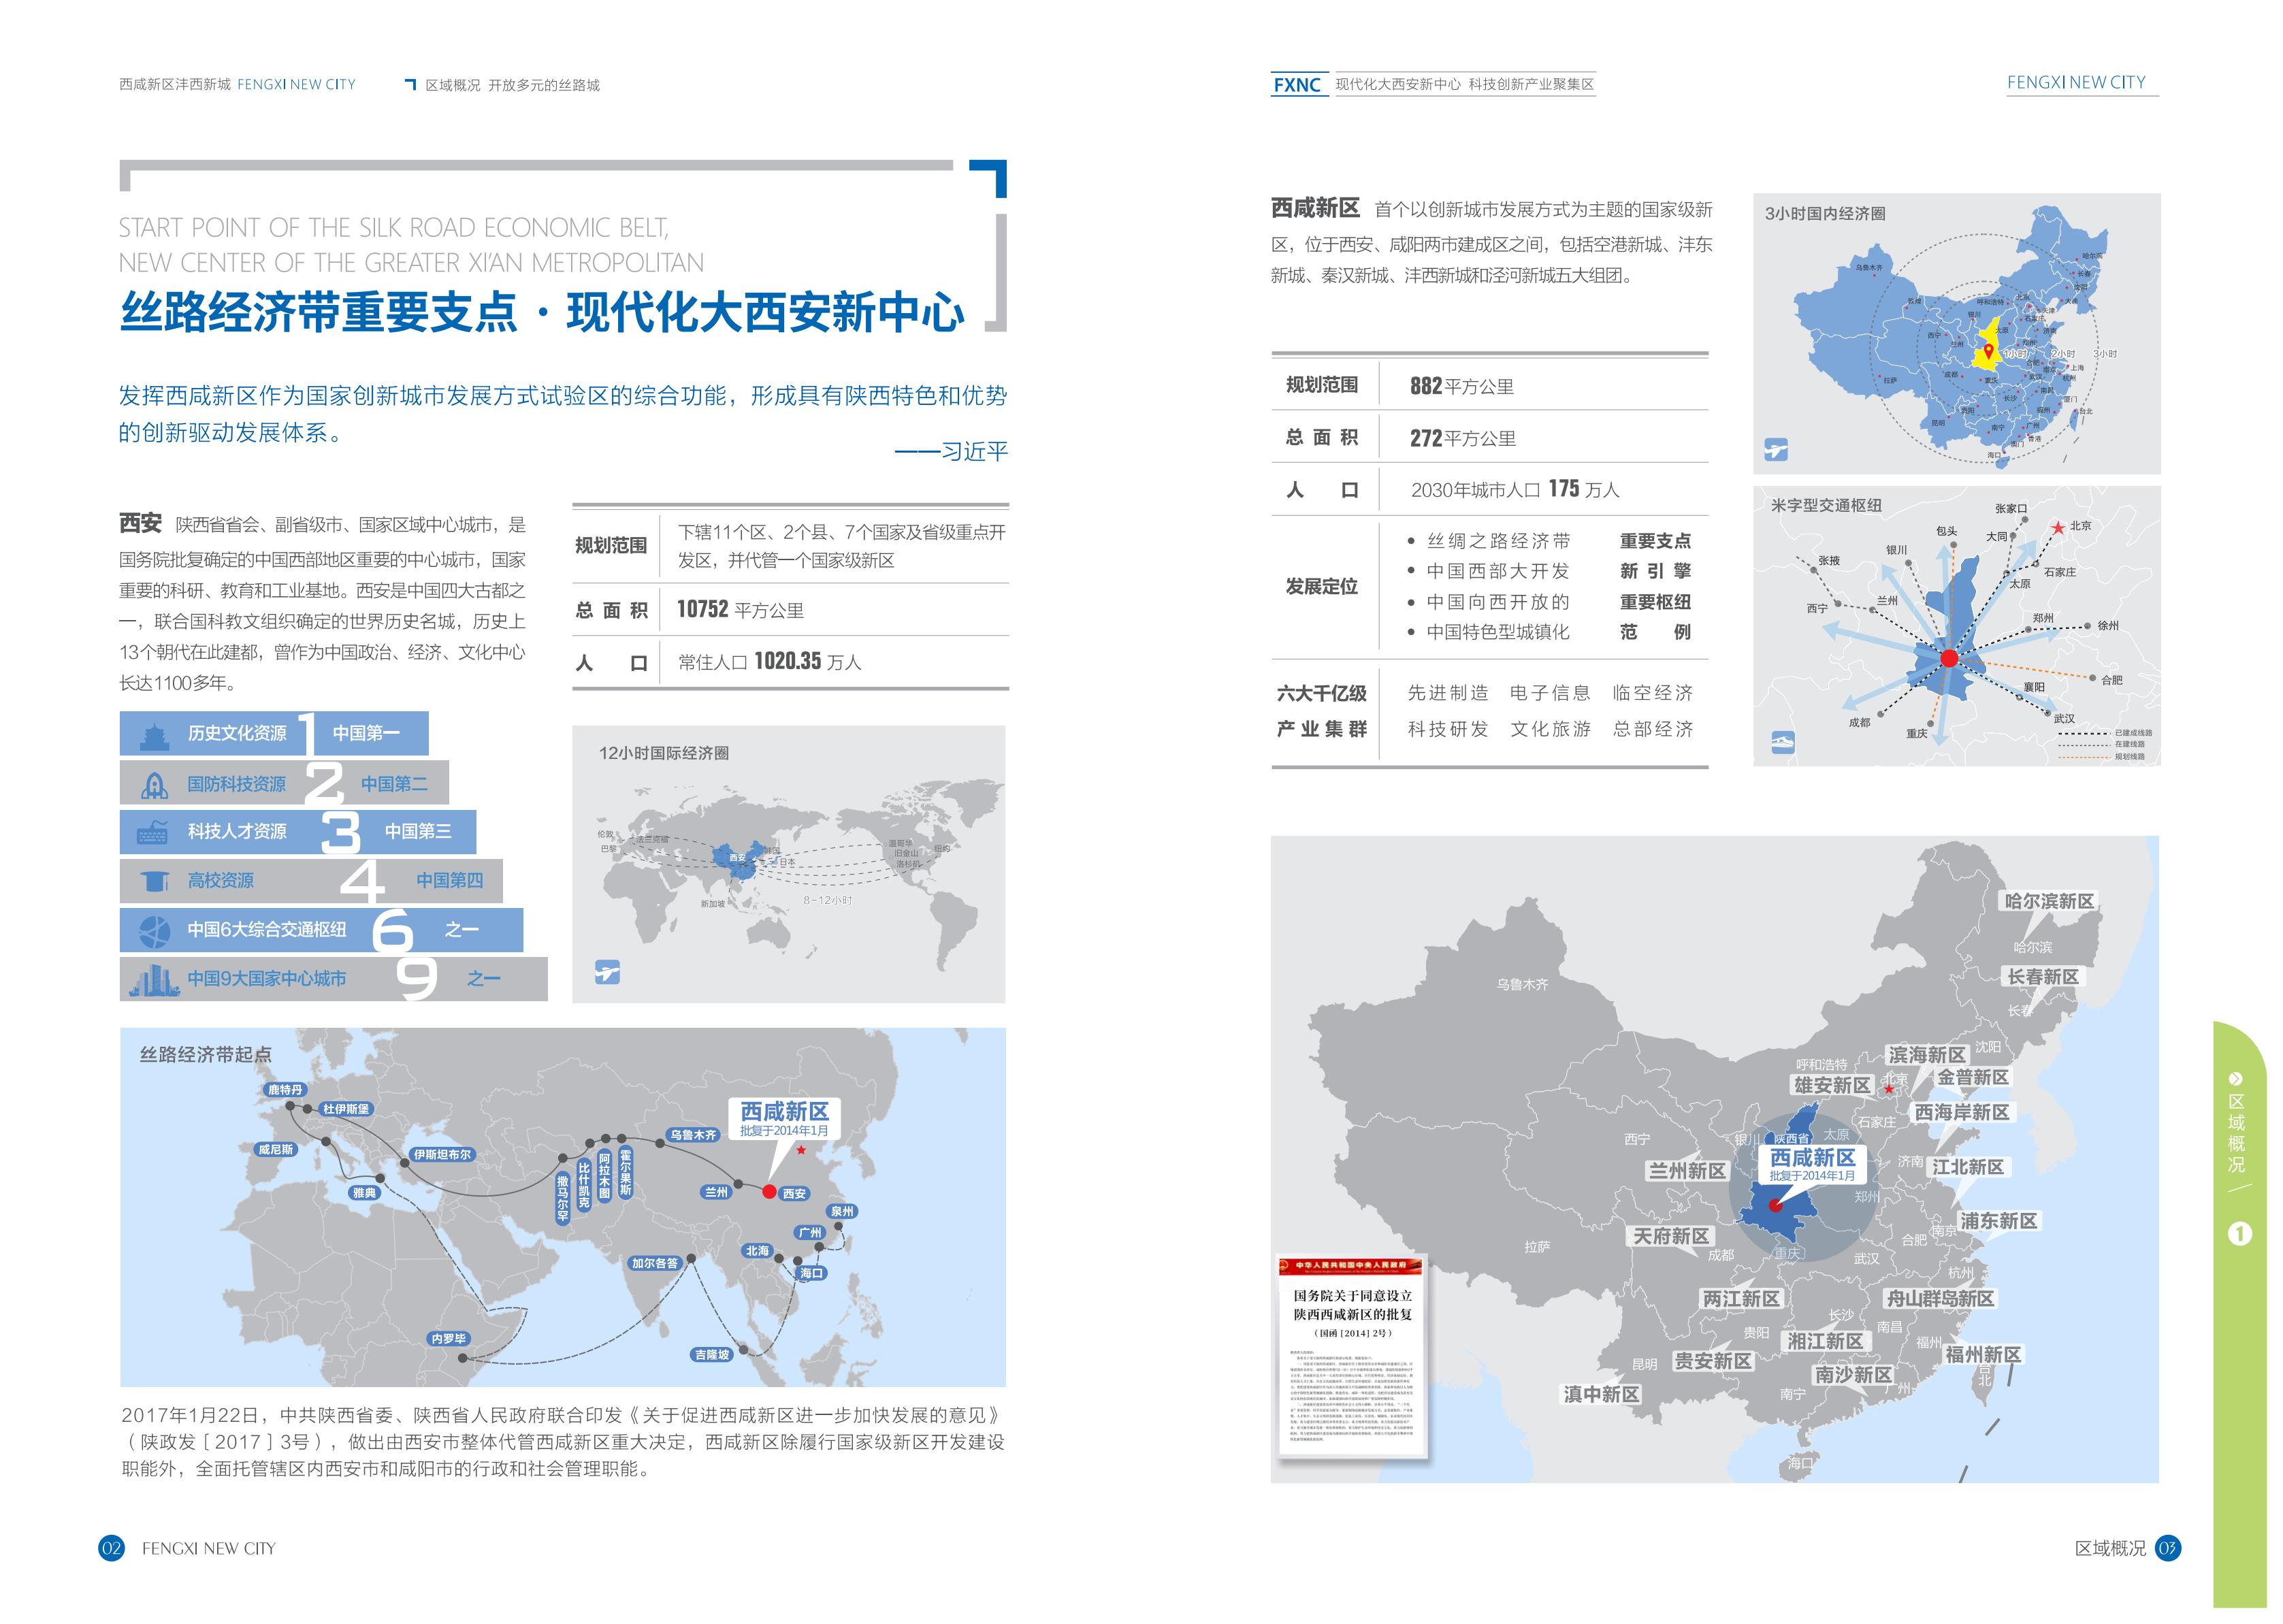Click the 伊斯坦布尔 map label
Image resolution: width=2283 pixels, height=1624 pixels.
click(x=442, y=1154)
